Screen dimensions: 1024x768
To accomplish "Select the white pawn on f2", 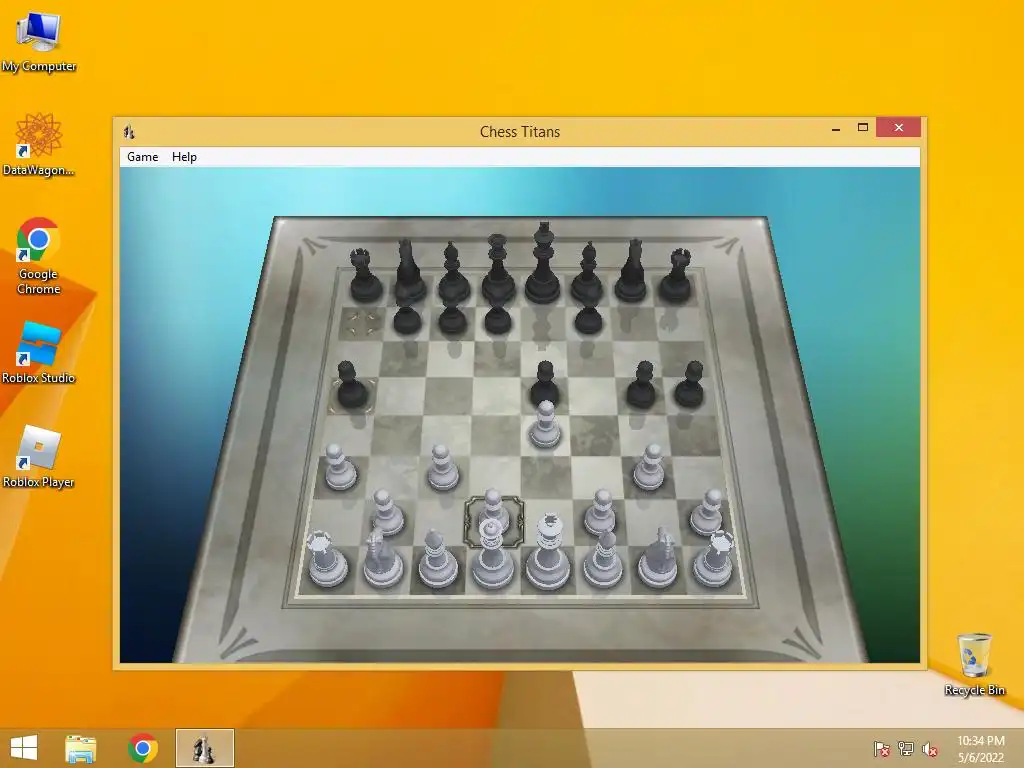I will pos(600,513).
